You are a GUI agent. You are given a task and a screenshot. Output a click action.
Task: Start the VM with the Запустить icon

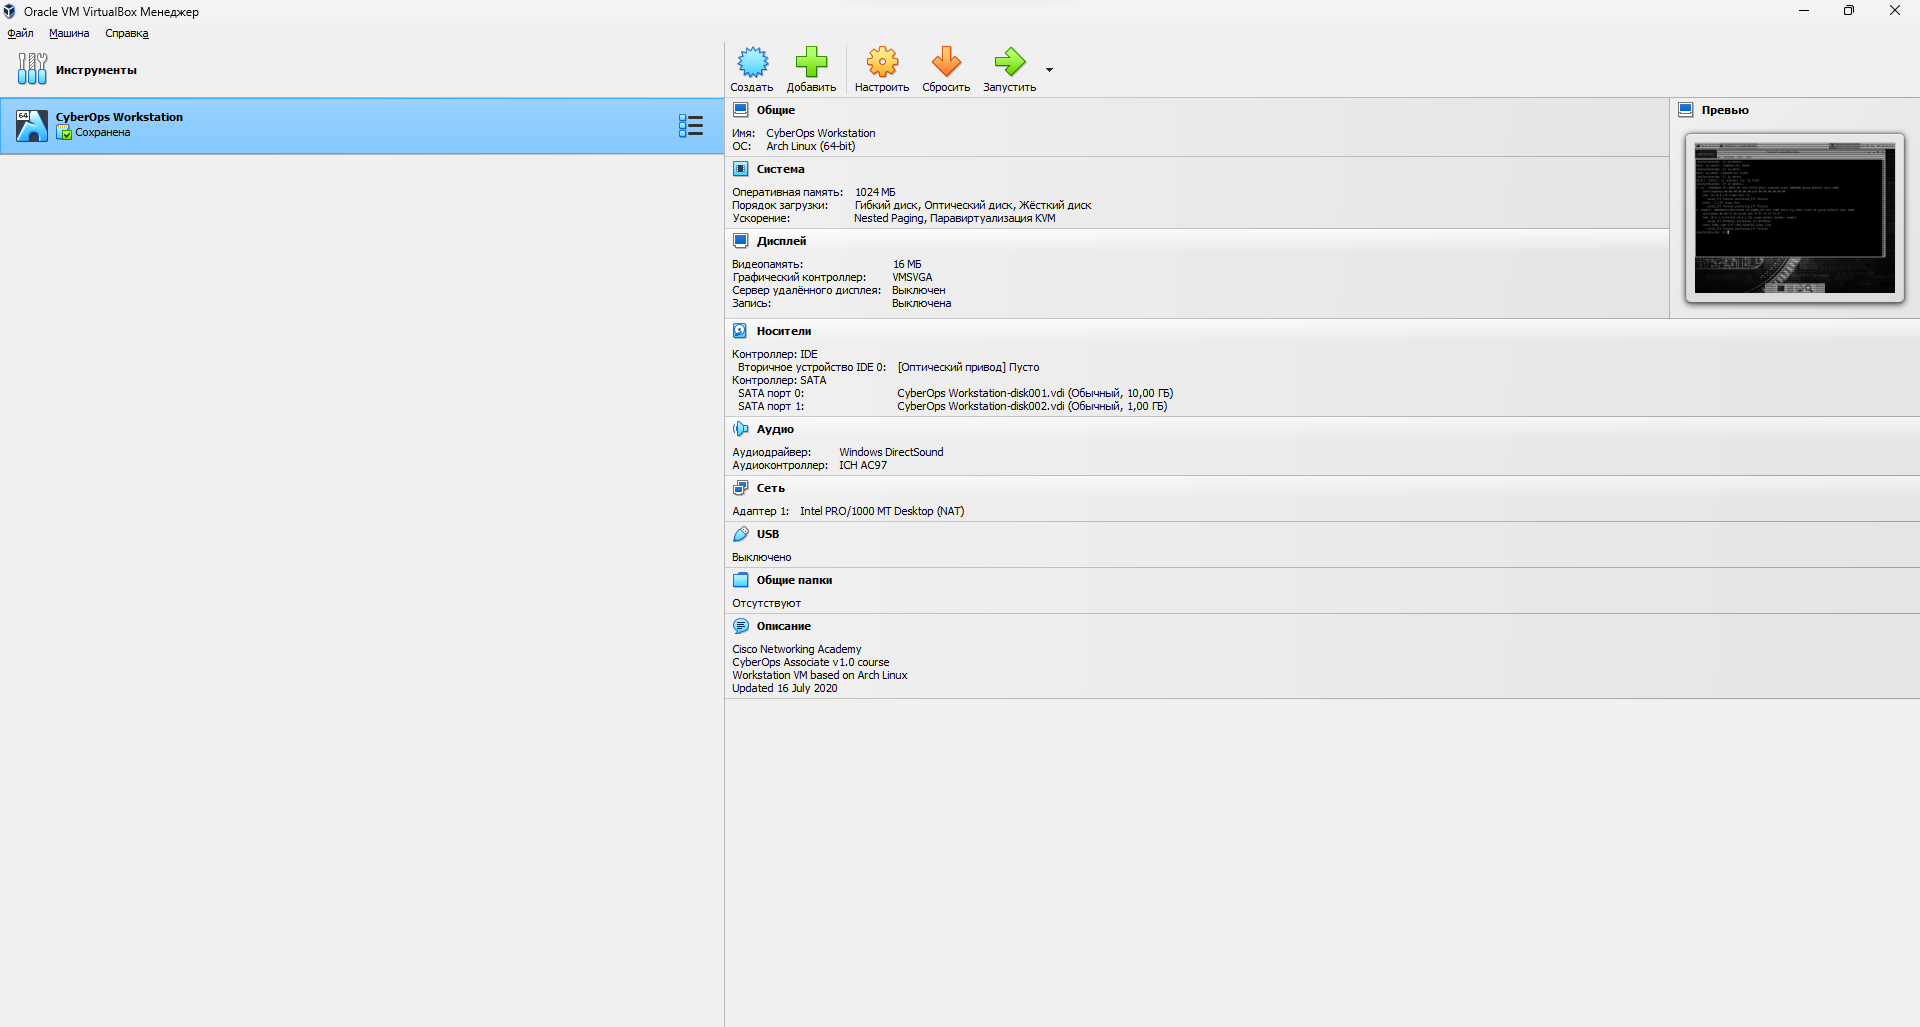[x=1009, y=62]
